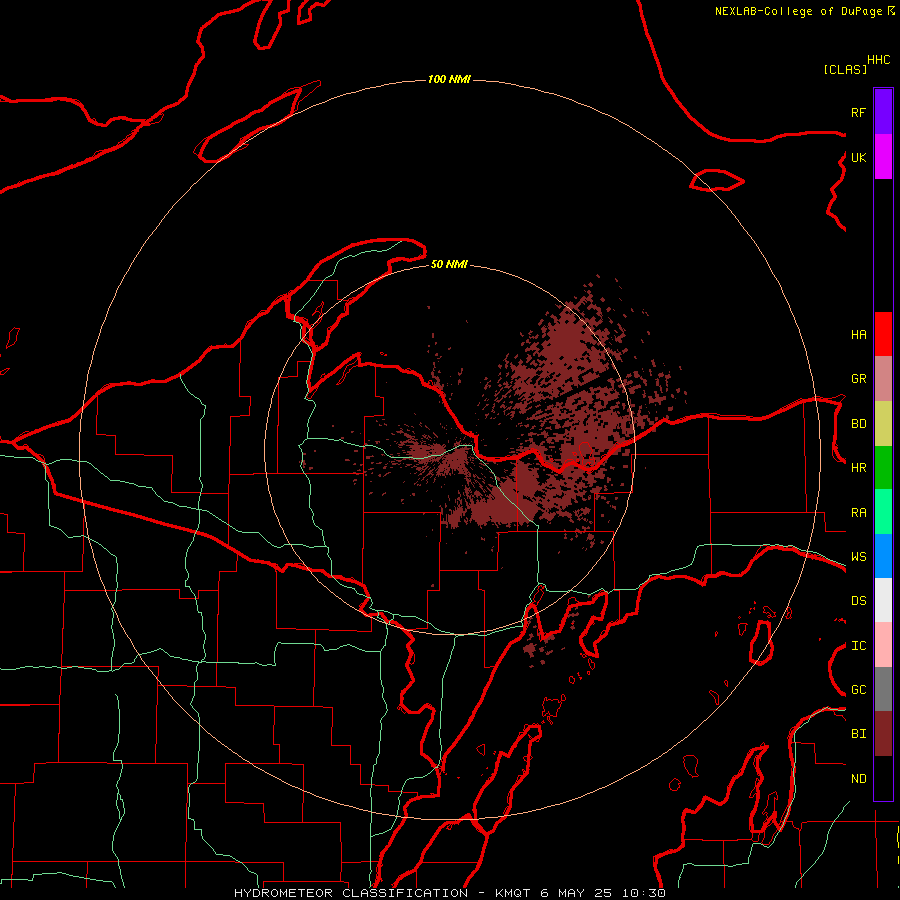The height and width of the screenshot is (900, 900).
Task: Click the UK legend label
Action: click(858, 157)
